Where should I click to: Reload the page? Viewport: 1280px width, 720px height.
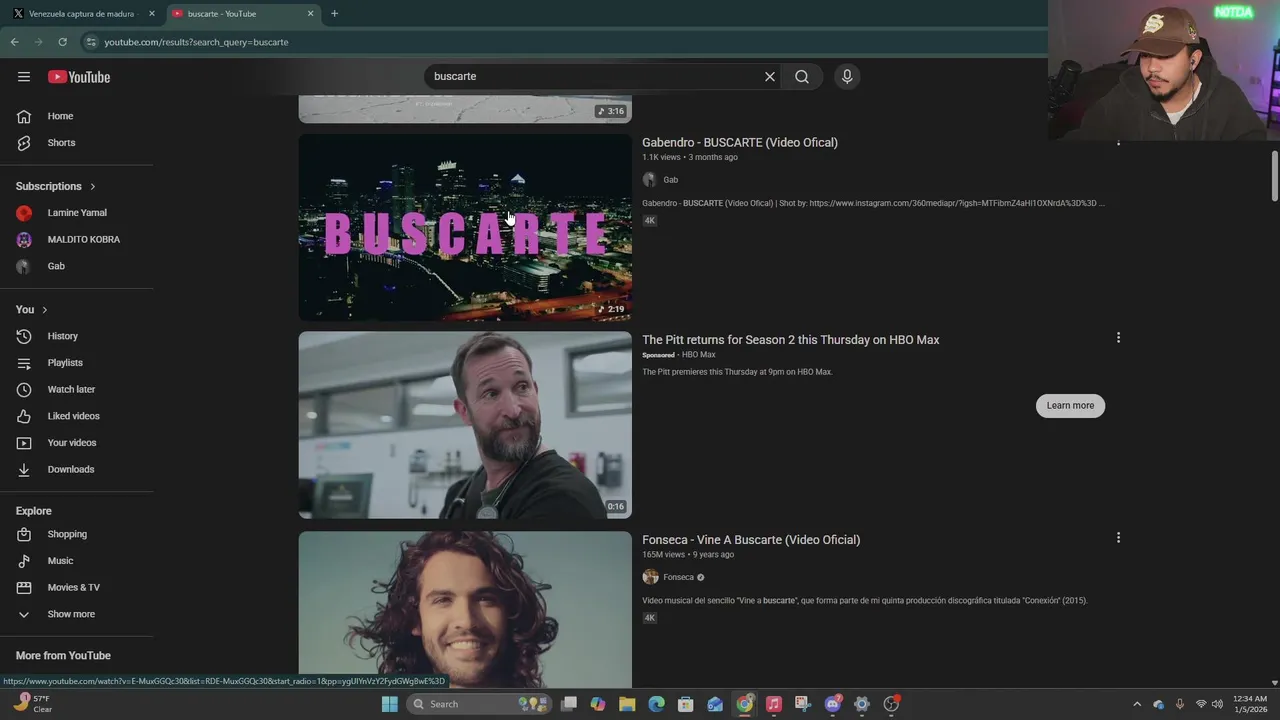pyautogui.click(x=62, y=42)
